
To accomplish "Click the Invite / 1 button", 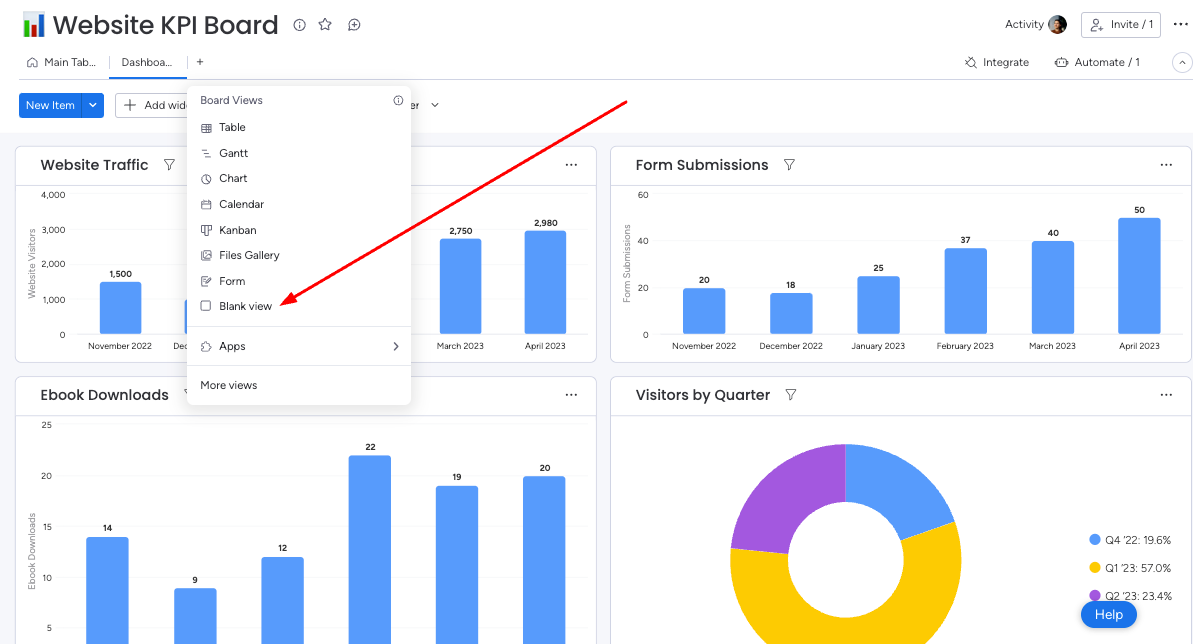I will point(1121,24).
